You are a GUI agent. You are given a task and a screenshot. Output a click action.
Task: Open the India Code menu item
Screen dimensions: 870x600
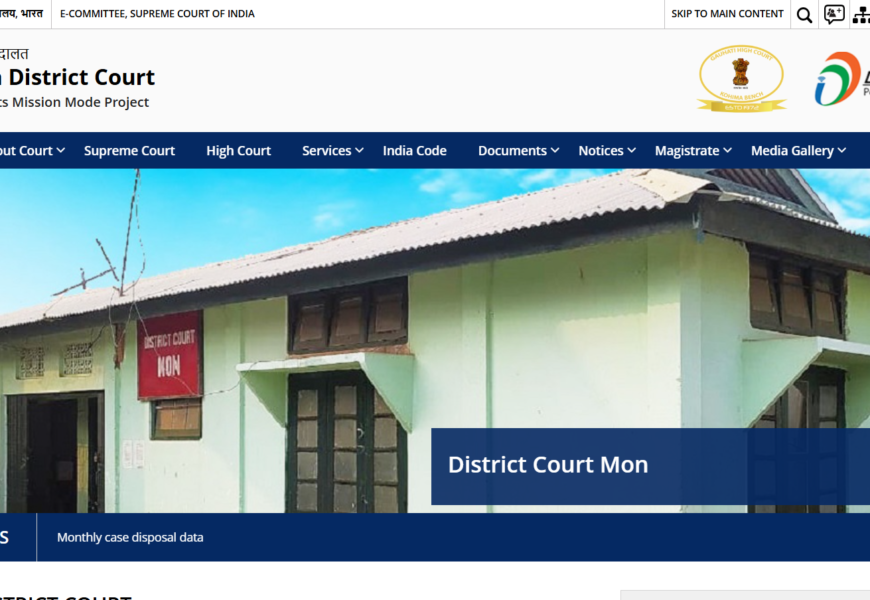tap(414, 151)
